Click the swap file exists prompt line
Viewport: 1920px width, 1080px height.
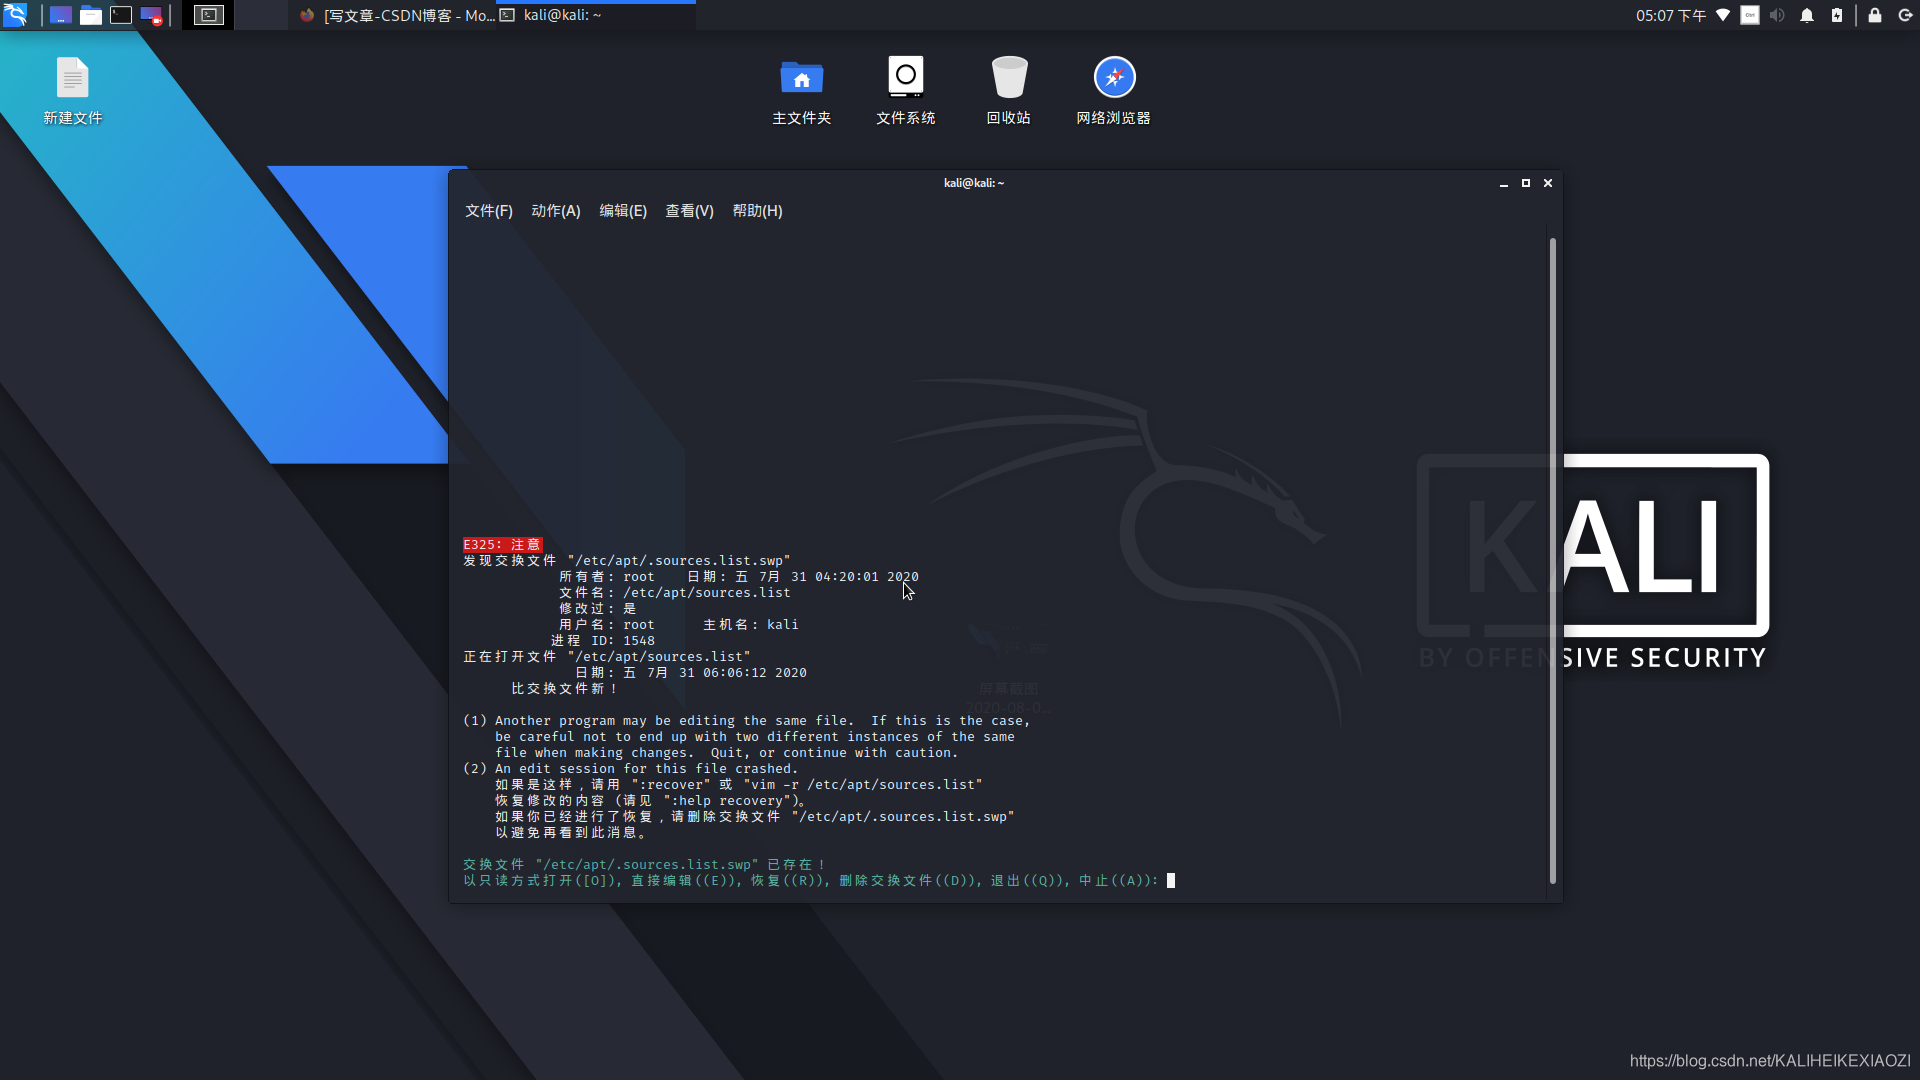tap(644, 865)
